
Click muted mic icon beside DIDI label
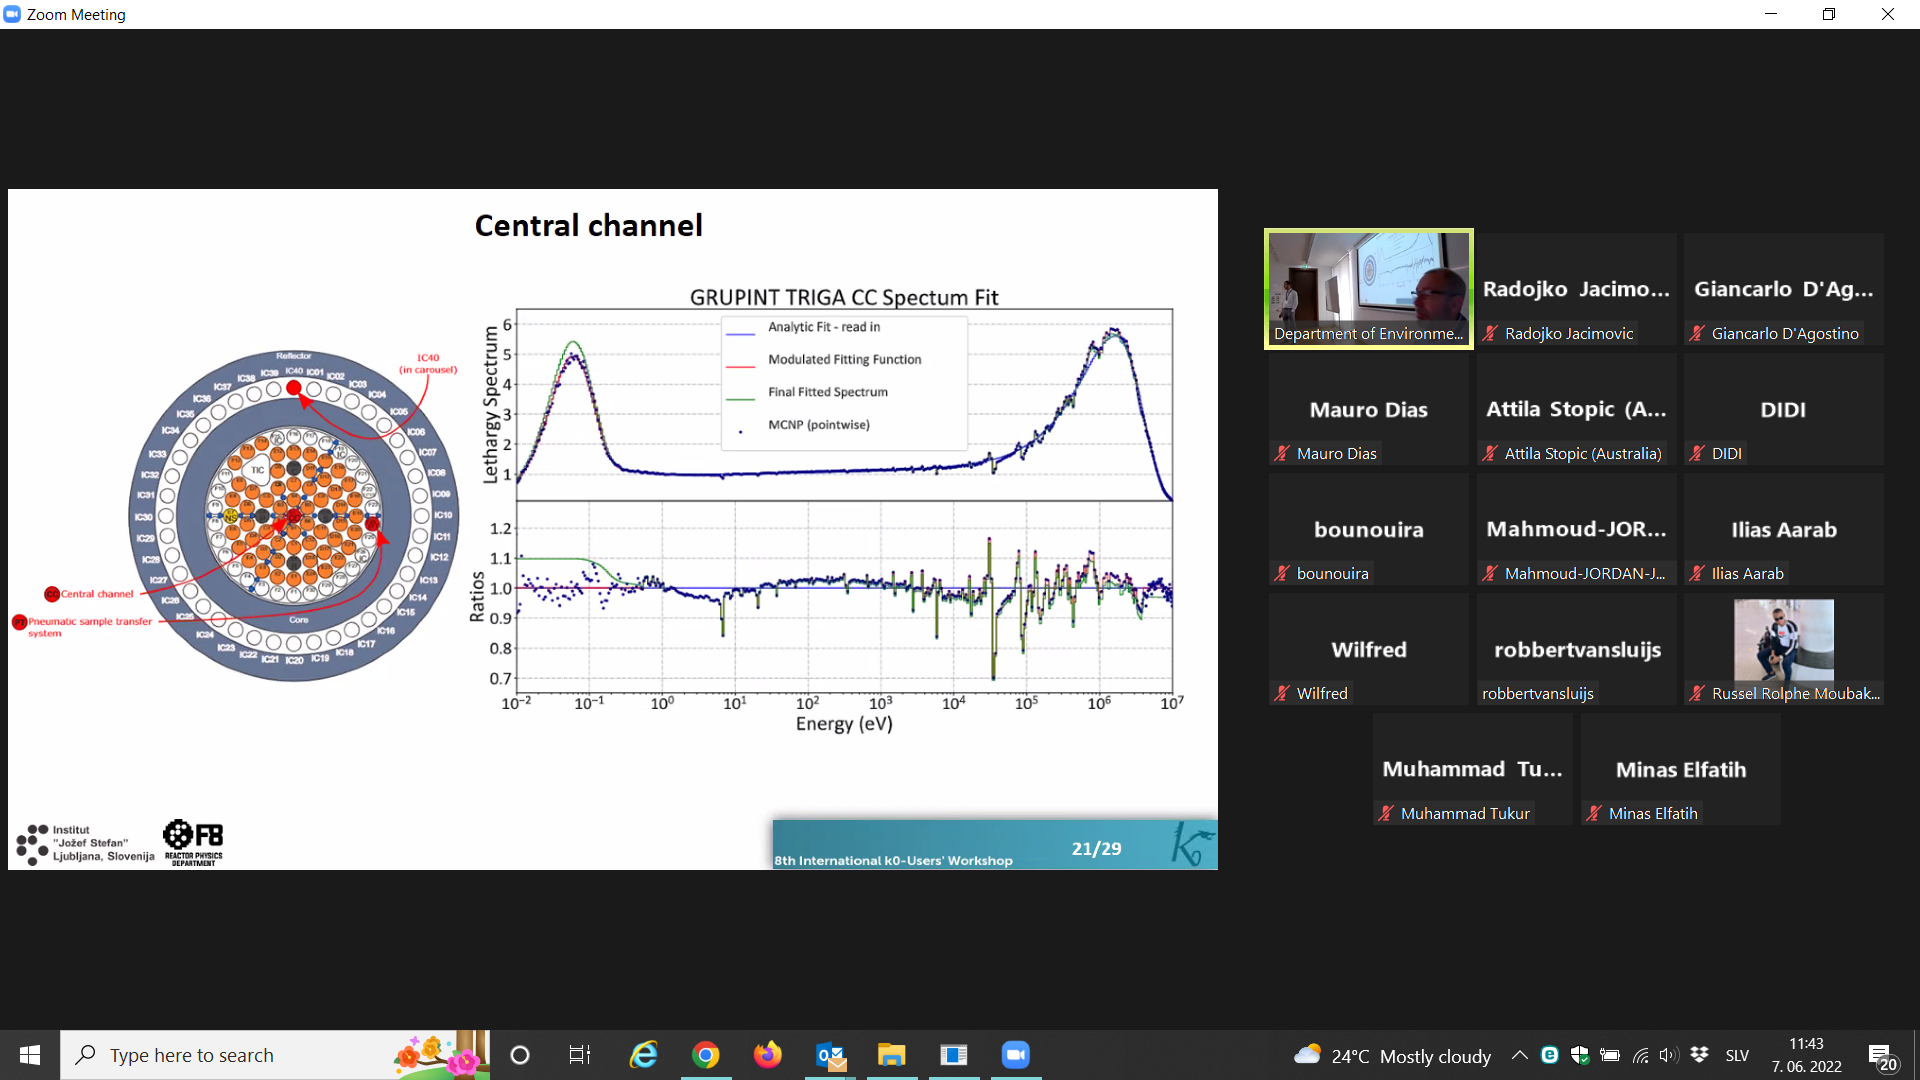tap(1697, 453)
